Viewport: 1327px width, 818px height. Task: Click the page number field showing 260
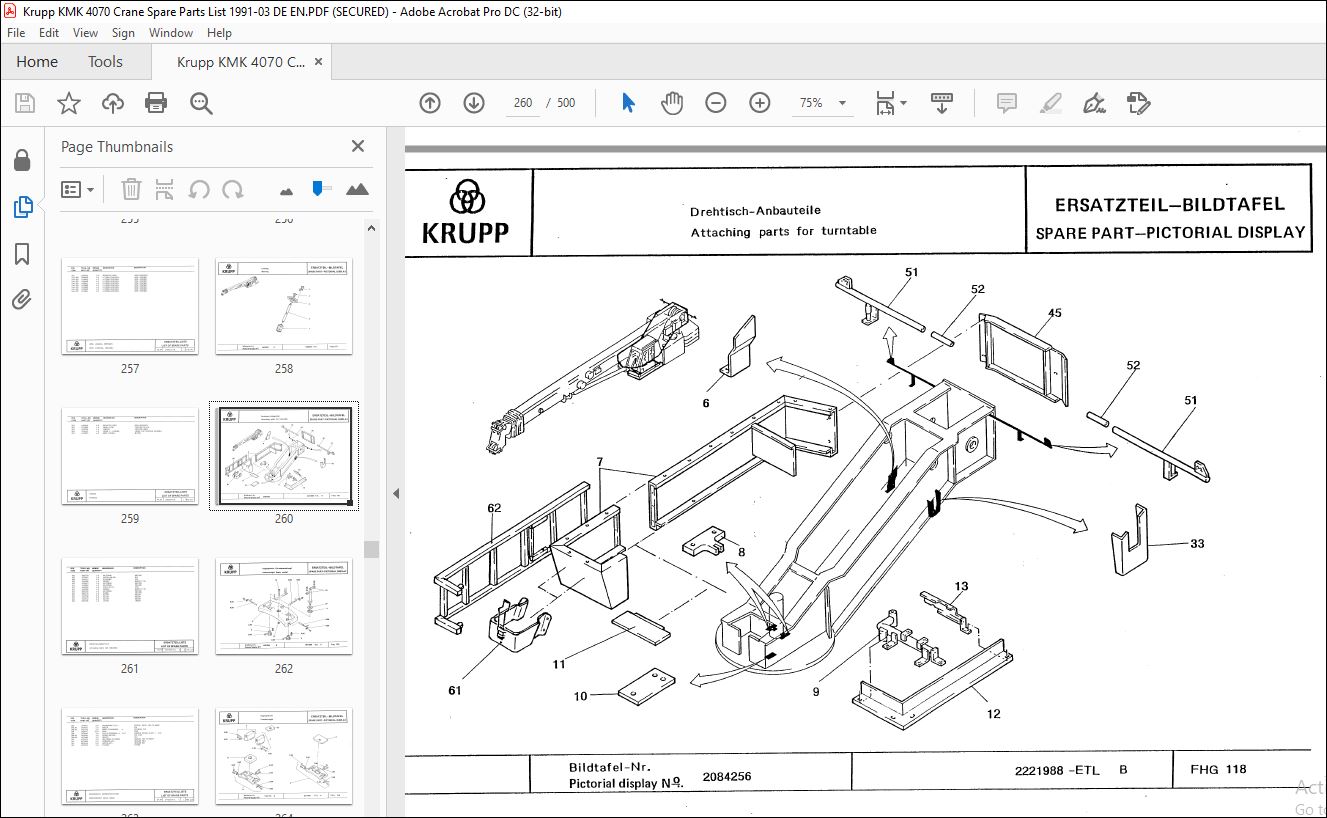[x=523, y=103]
